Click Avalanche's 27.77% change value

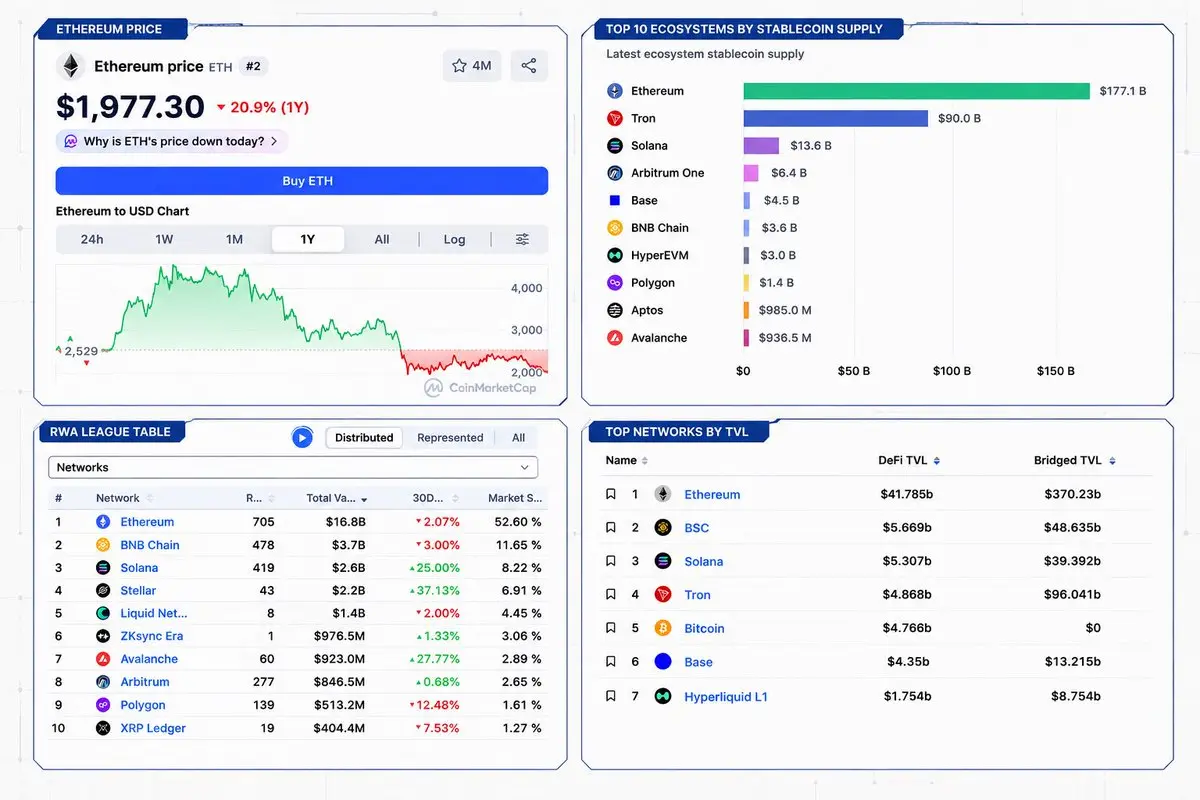pos(436,659)
